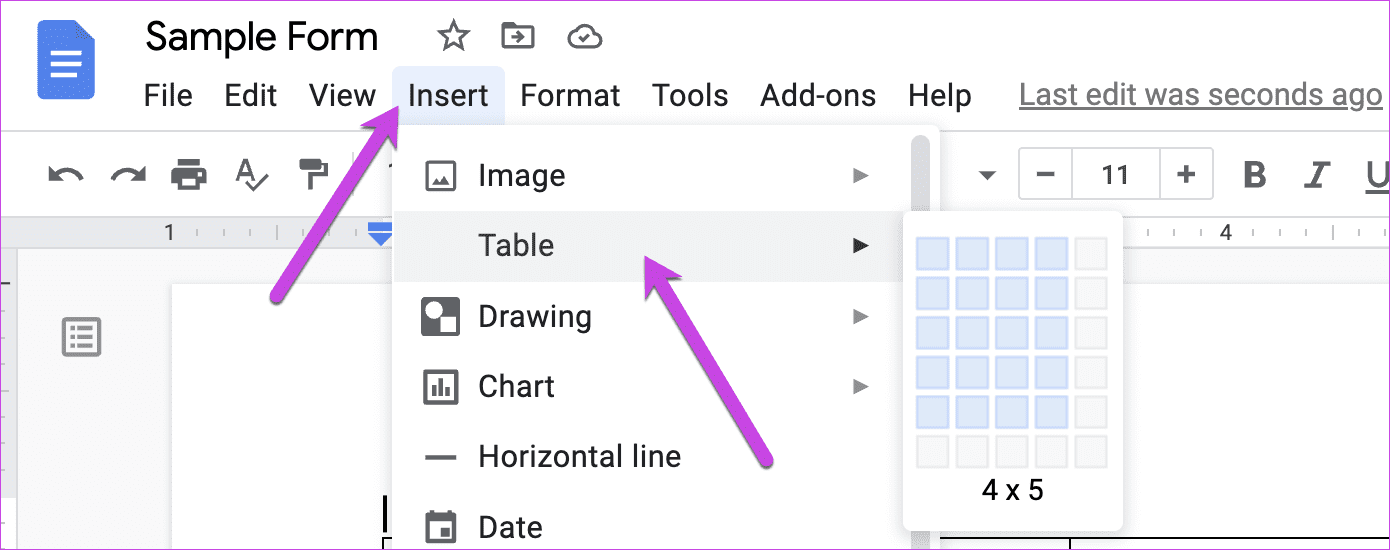This screenshot has height=550, width=1390.
Task: Open the Format menu
Action: [570, 96]
